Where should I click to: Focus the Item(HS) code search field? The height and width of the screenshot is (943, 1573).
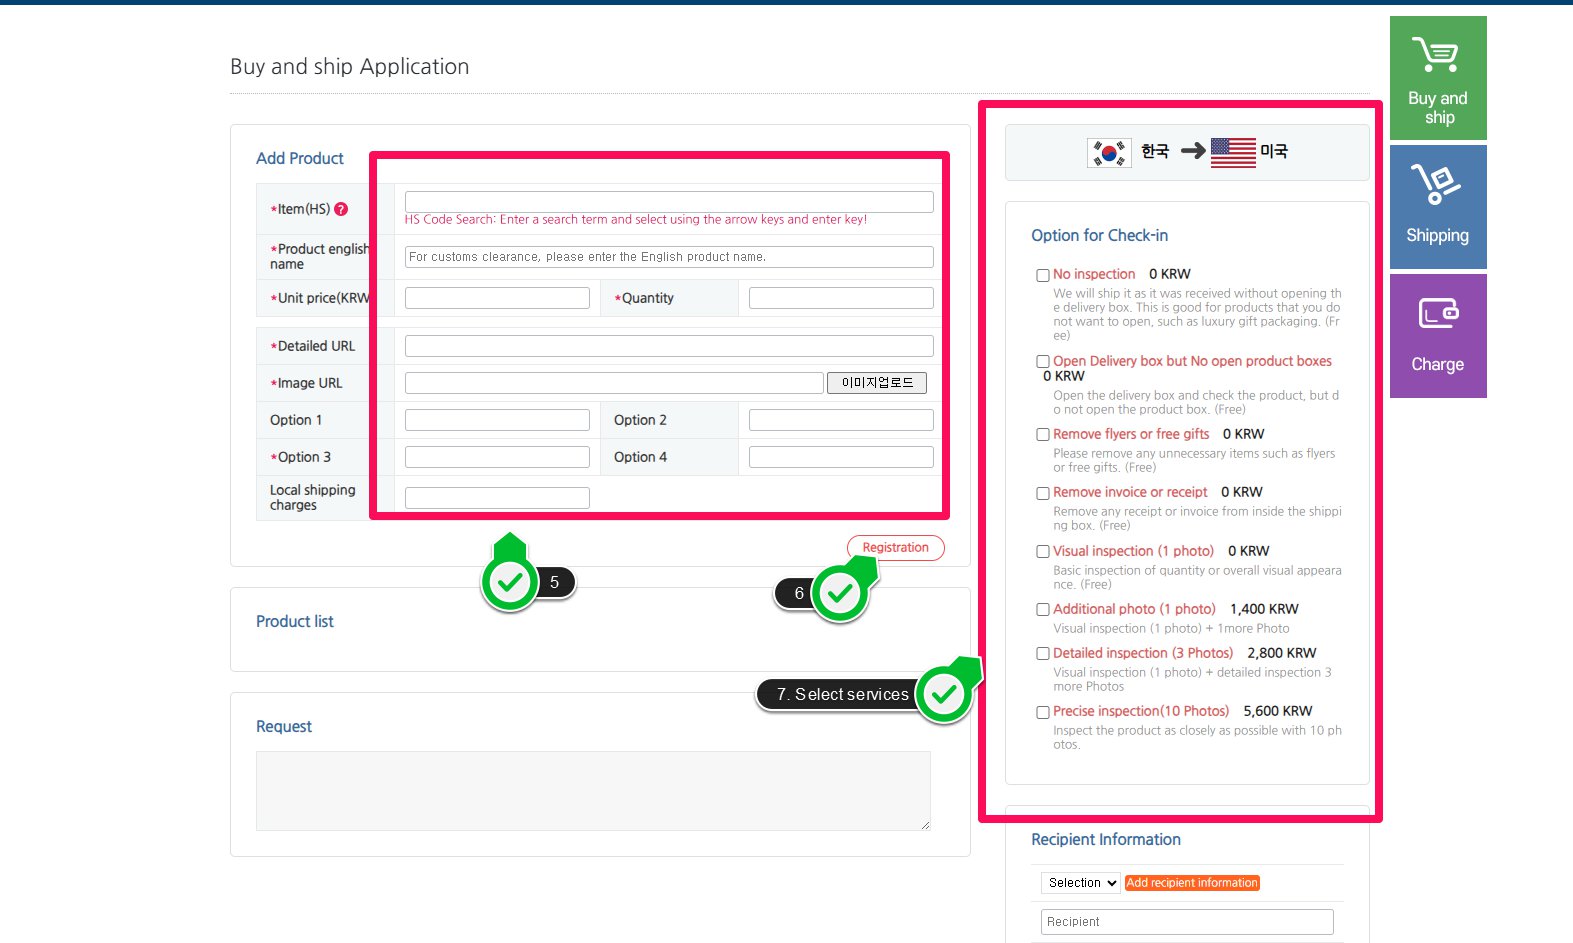(668, 202)
